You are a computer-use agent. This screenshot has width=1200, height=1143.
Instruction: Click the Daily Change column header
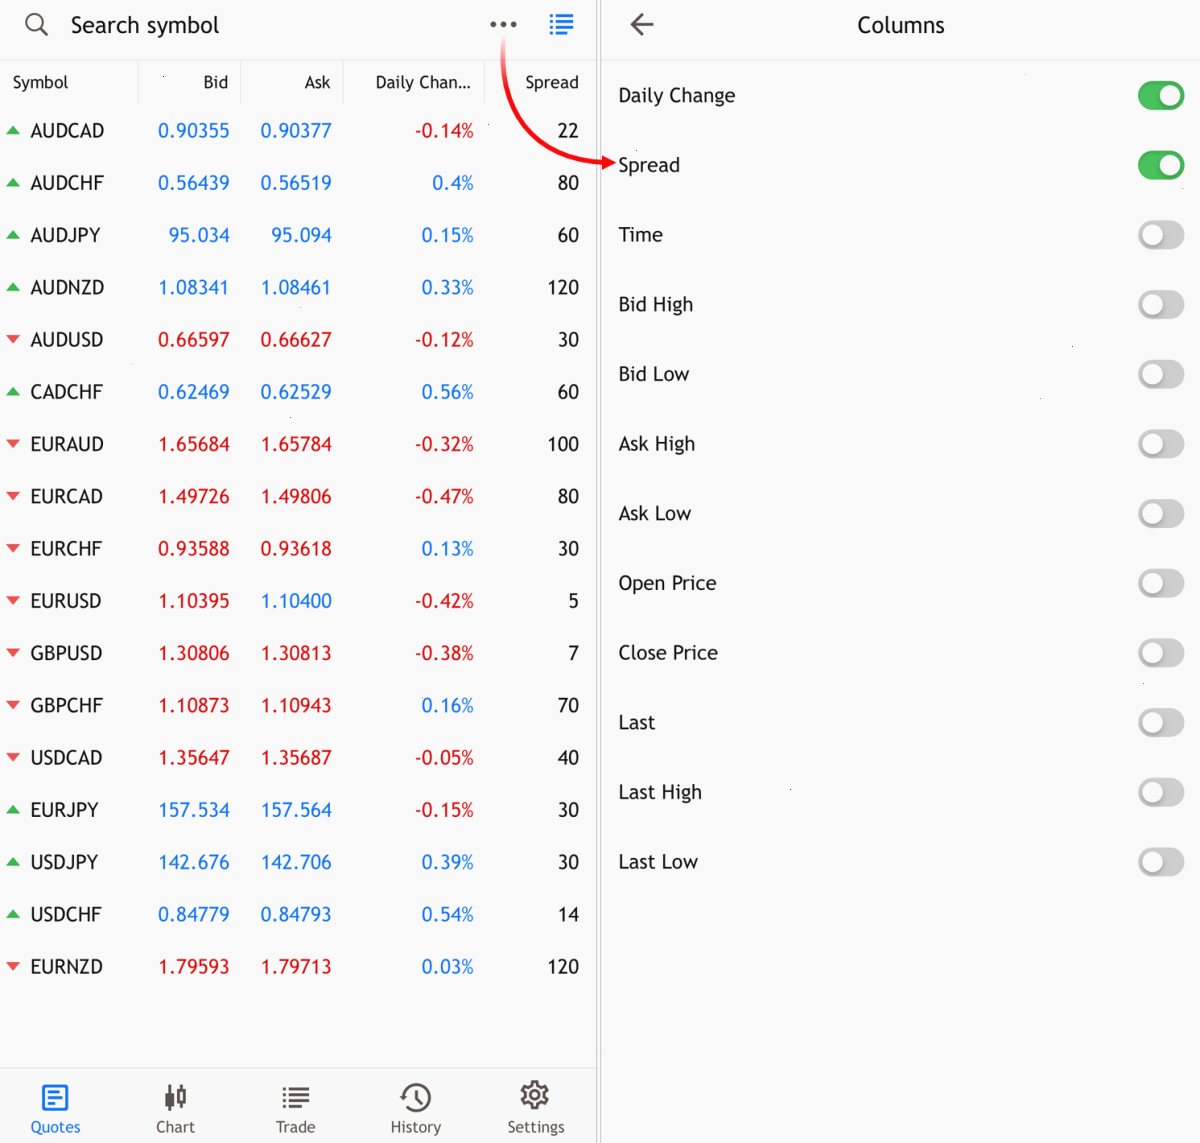[x=423, y=82]
